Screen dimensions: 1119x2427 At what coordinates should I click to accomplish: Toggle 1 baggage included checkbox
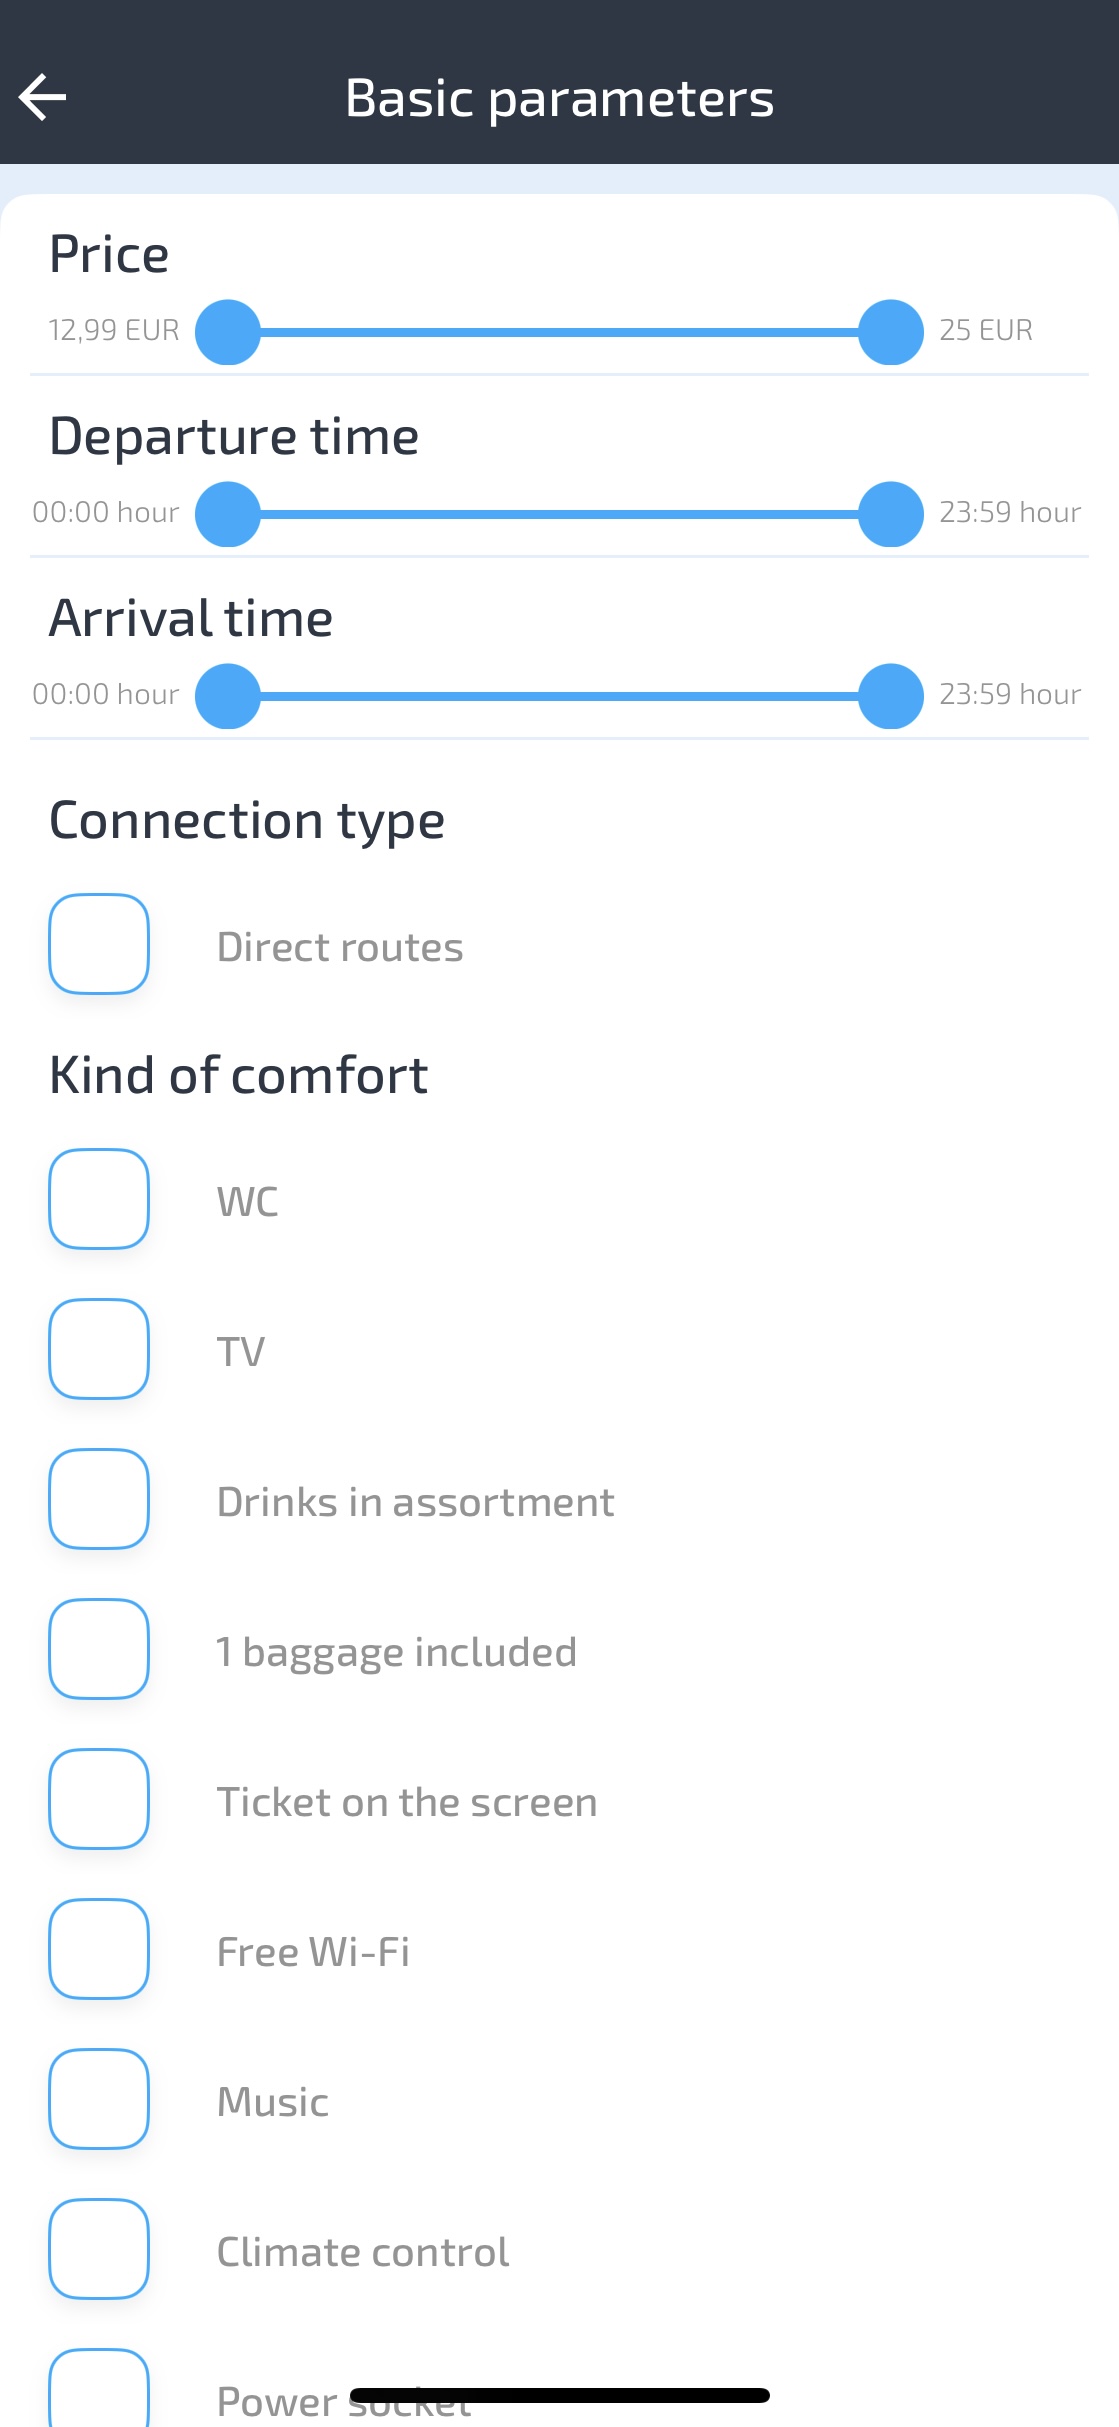tap(99, 1649)
